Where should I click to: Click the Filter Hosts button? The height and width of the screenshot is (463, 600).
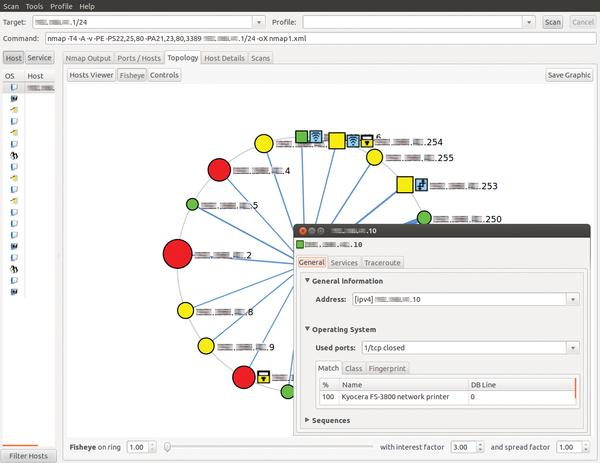pos(26,456)
